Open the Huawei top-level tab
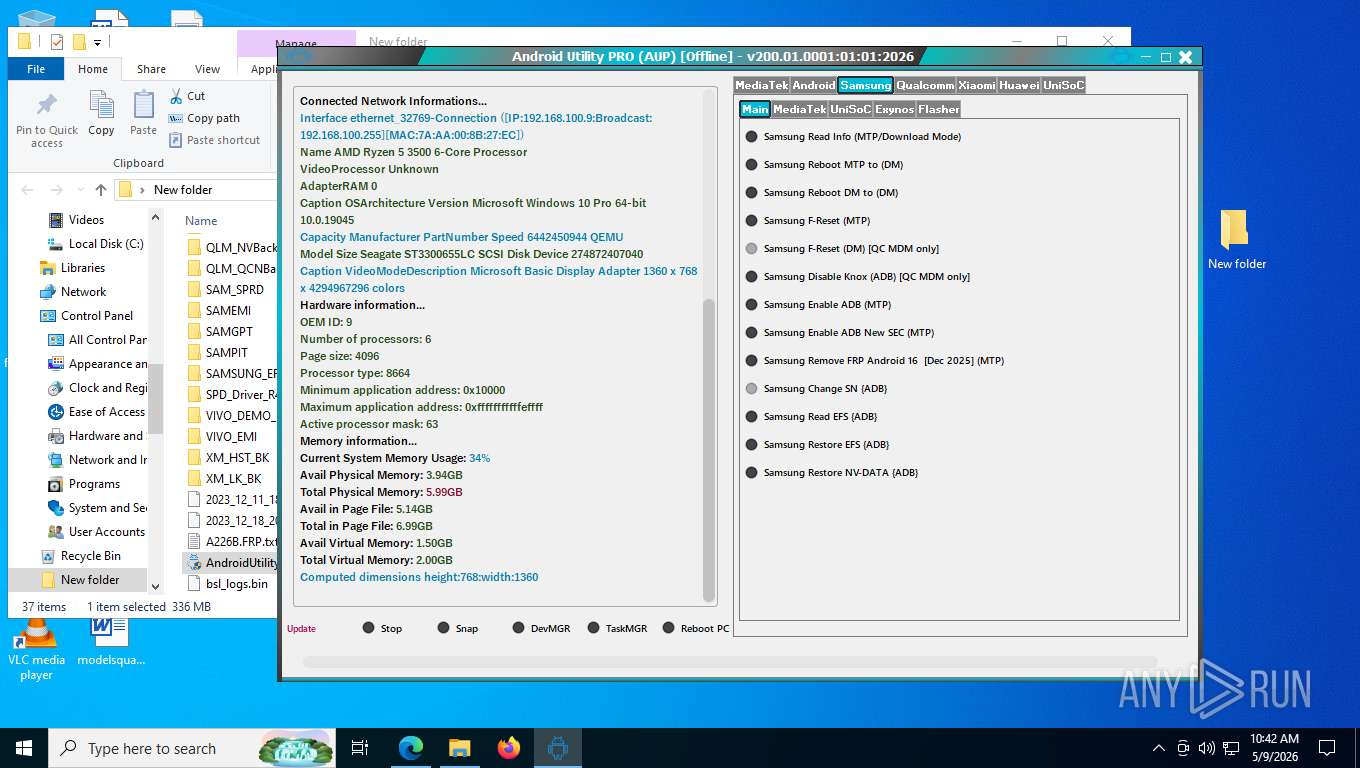The width and height of the screenshot is (1360, 768). [1019, 85]
